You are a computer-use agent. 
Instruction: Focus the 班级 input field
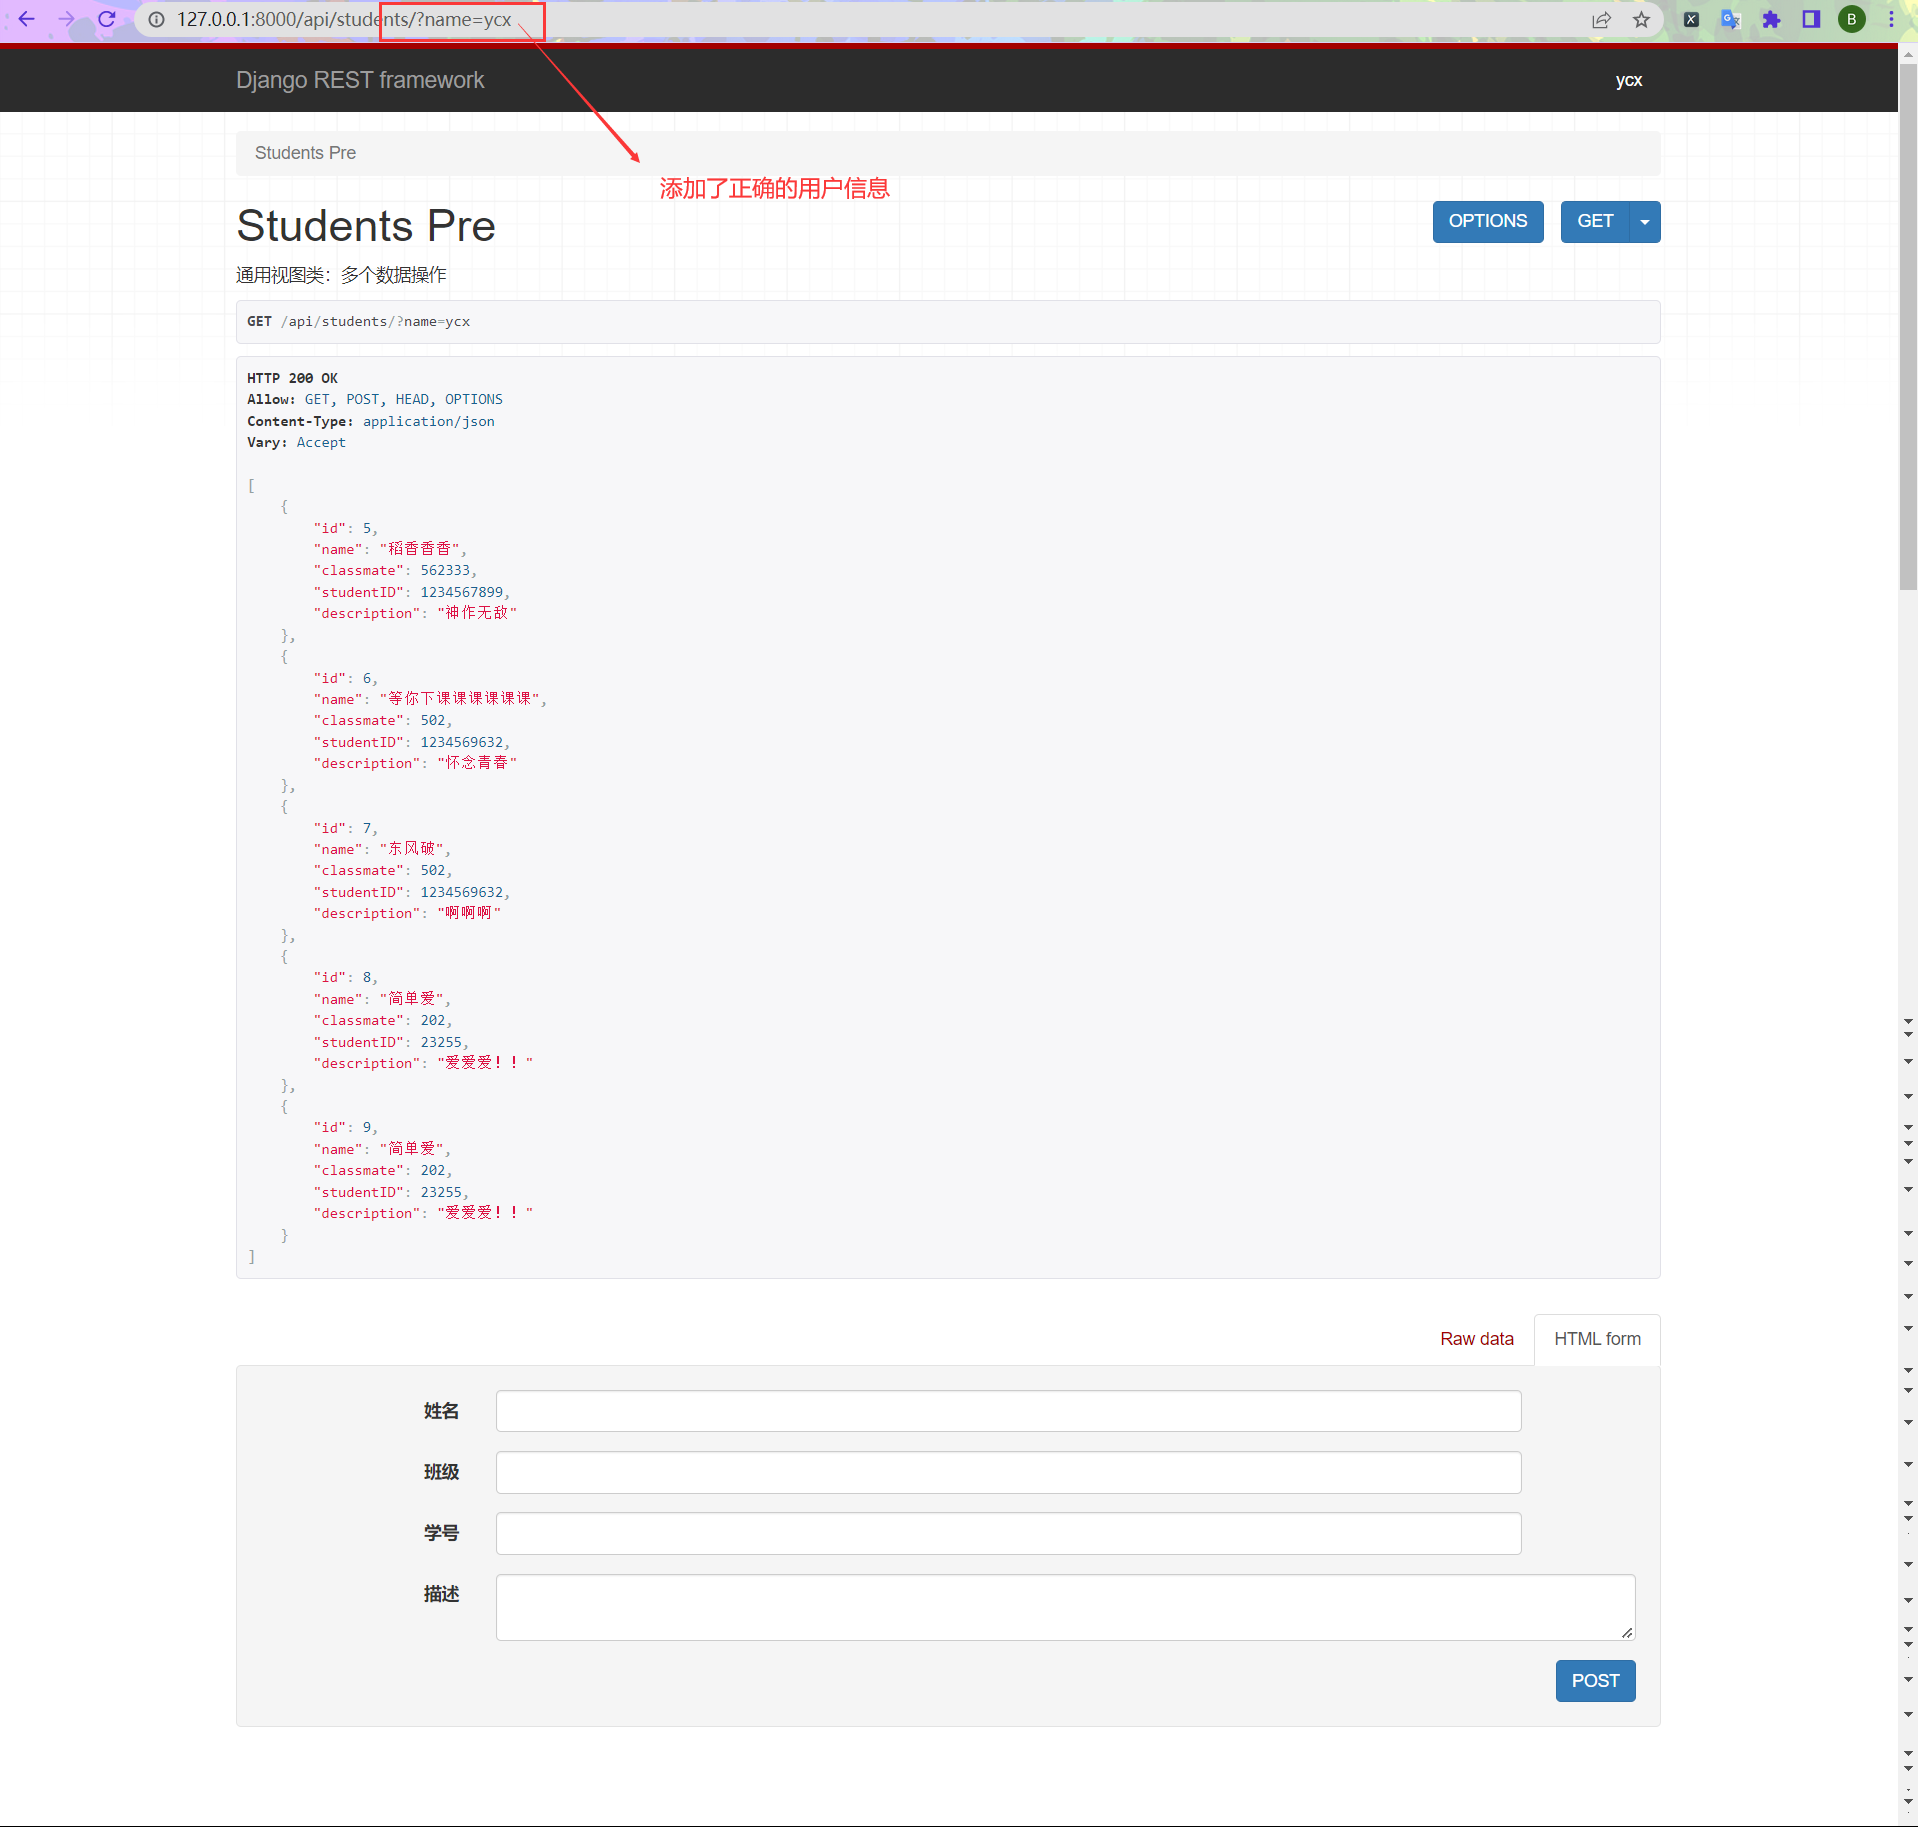(1008, 1472)
